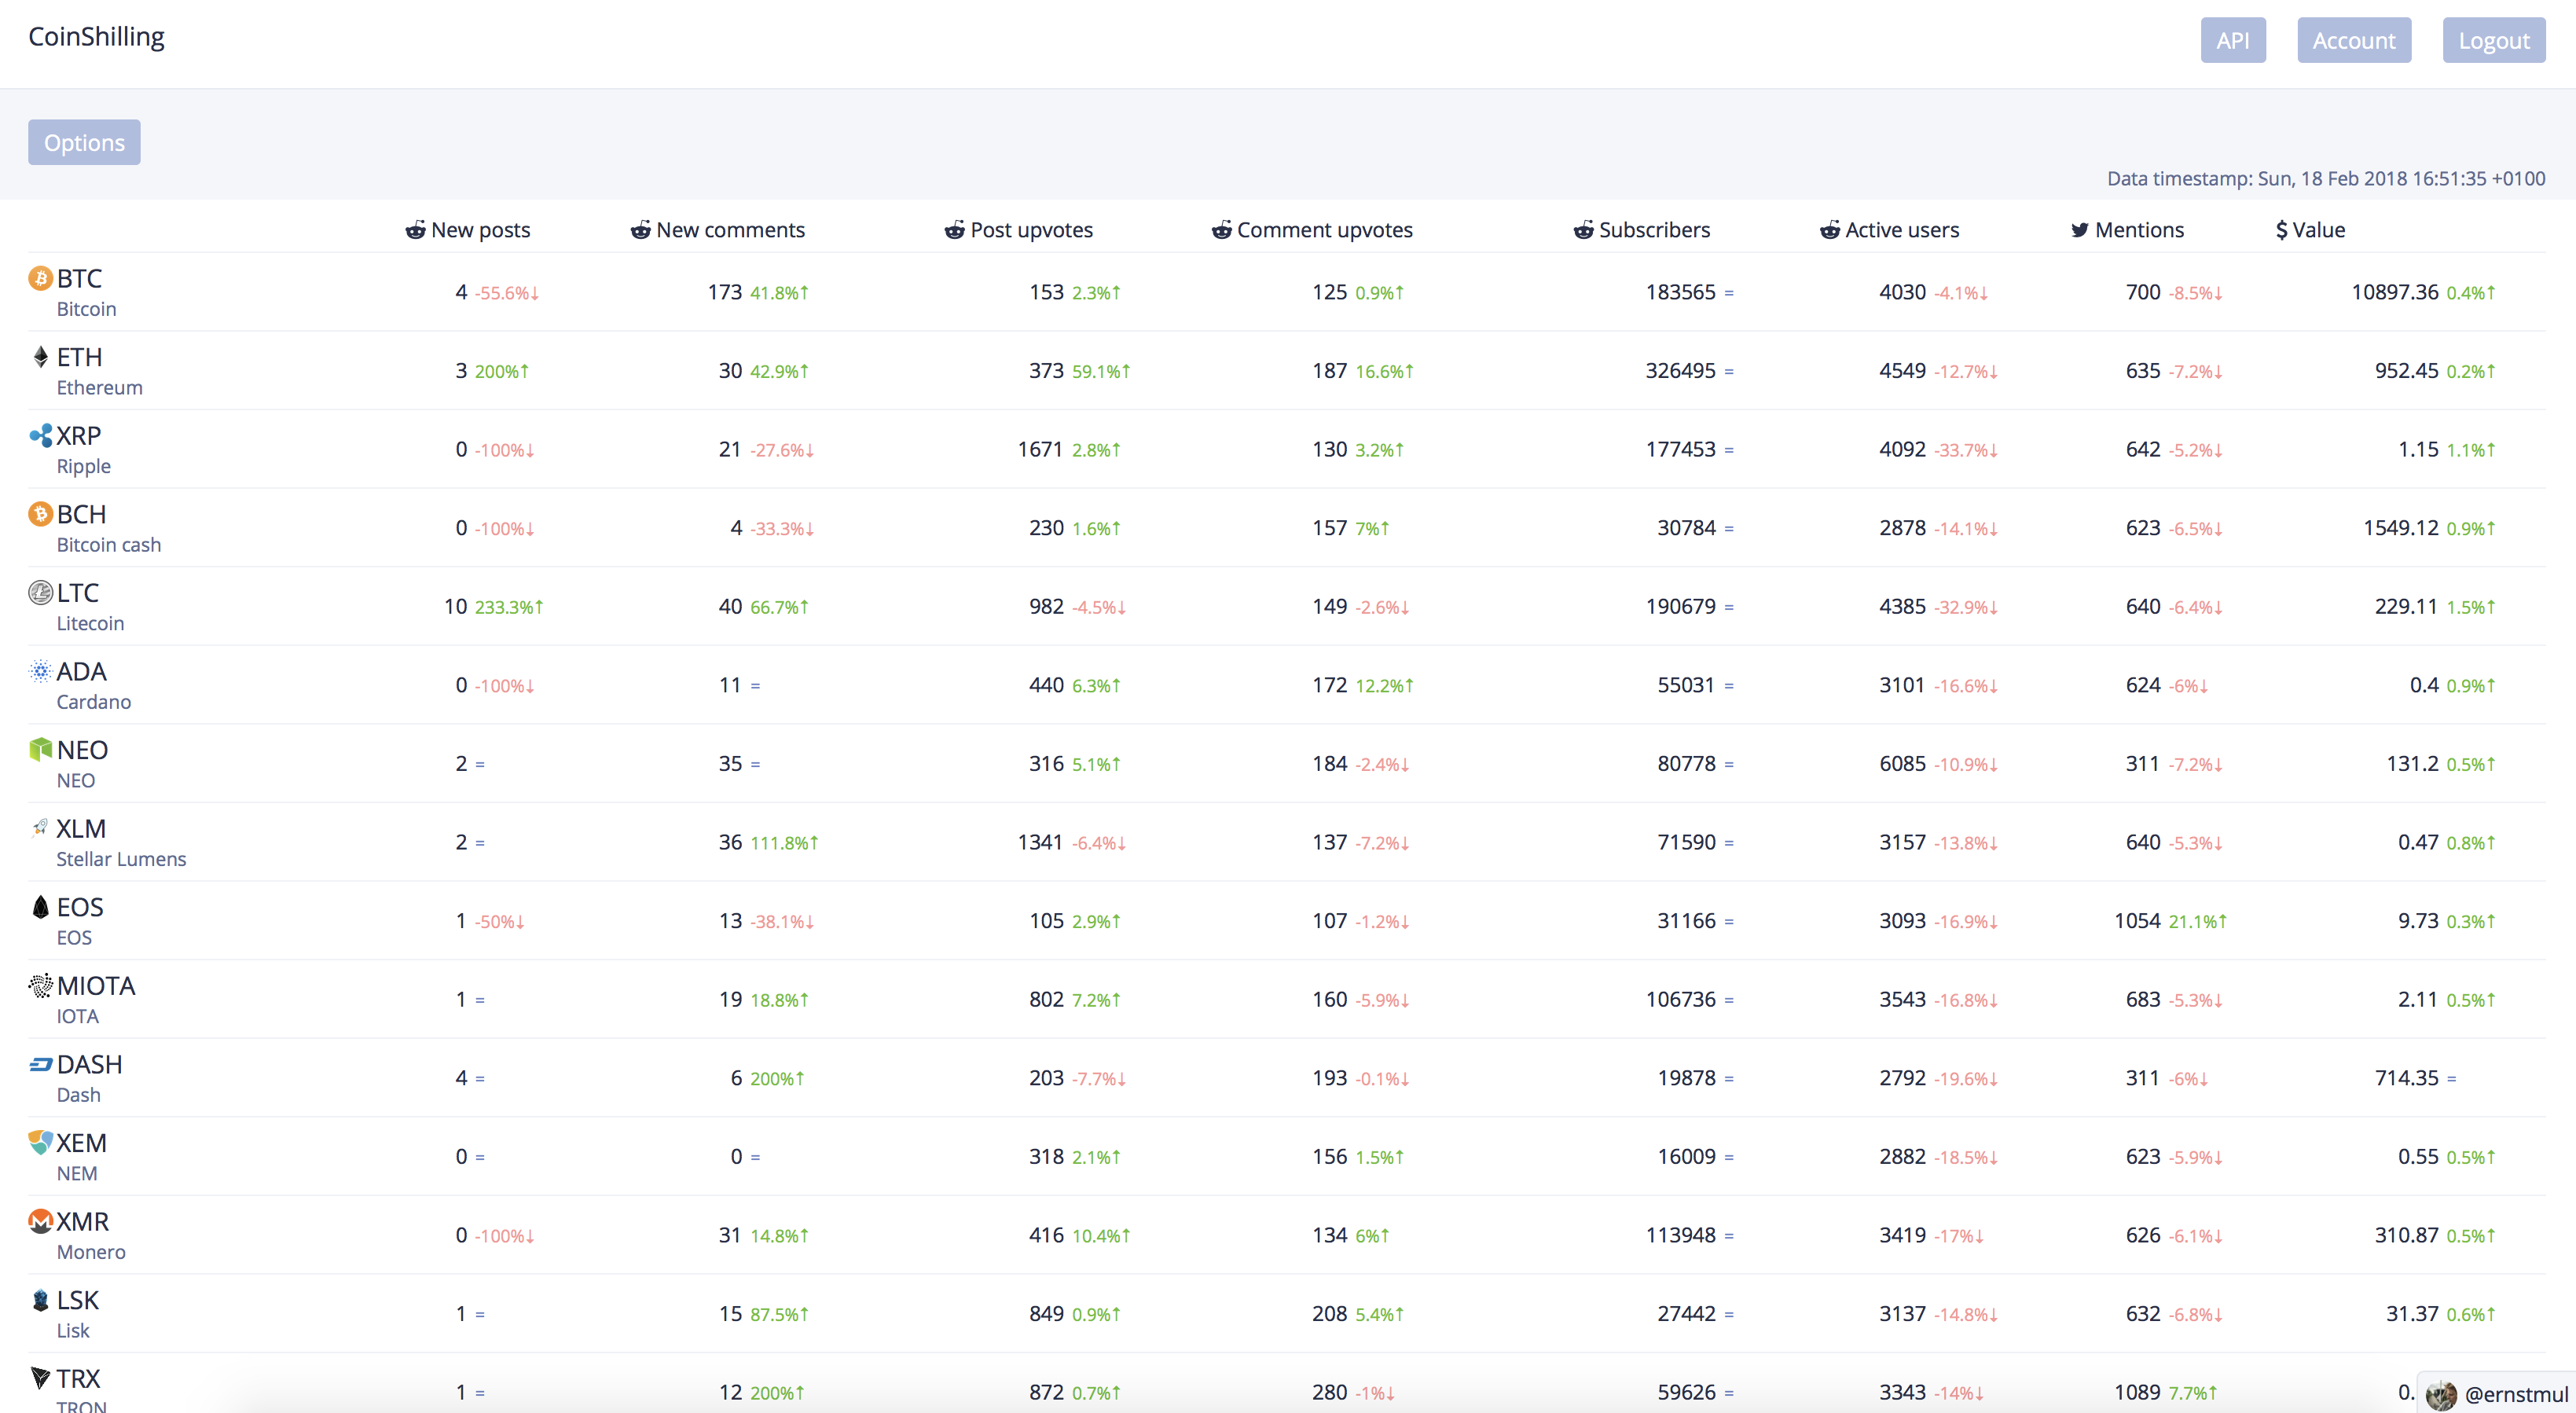2576x1413 pixels.
Task: Click the @ernstmul avatar picture
Action: (2441, 1394)
